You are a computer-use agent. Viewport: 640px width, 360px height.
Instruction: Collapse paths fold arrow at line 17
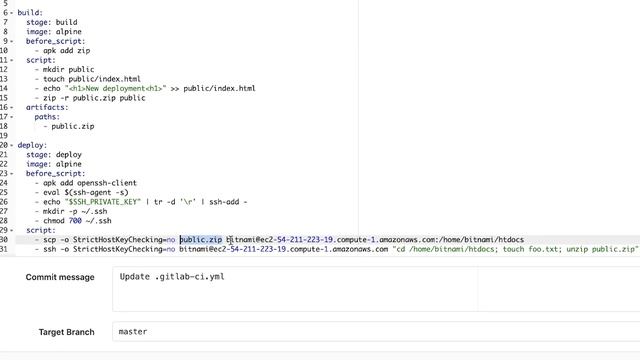point(11,117)
